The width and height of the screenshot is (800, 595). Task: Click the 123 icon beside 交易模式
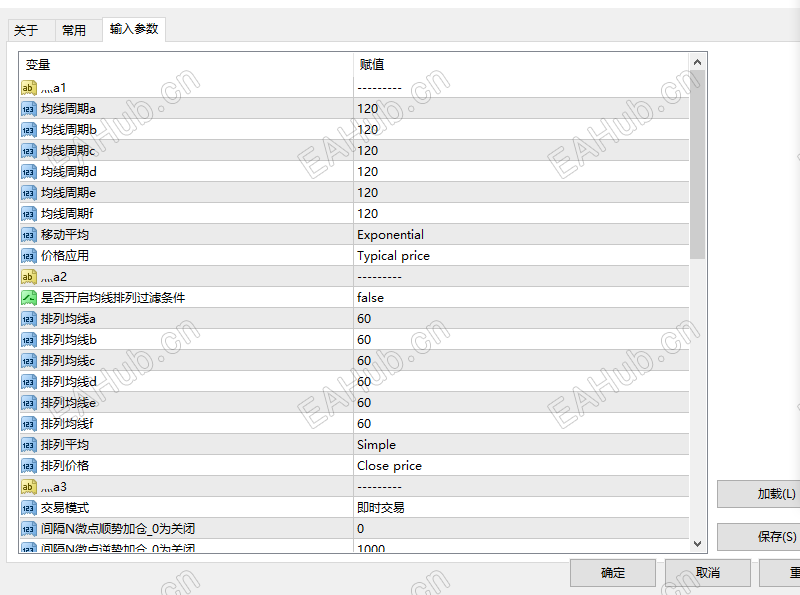click(x=27, y=507)
